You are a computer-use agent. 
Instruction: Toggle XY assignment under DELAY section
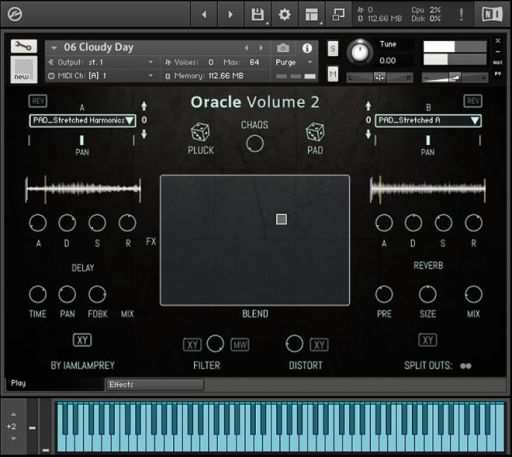click(x=82, y=340)
